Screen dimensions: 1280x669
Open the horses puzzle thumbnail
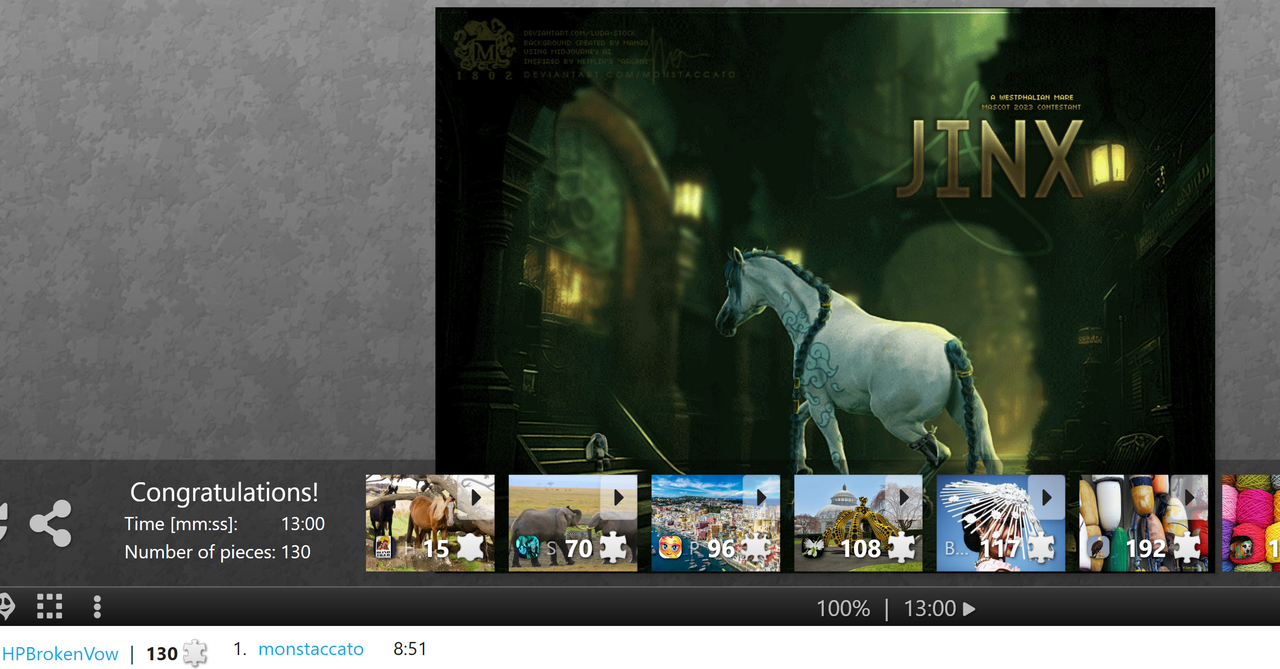tap(430, 523)
